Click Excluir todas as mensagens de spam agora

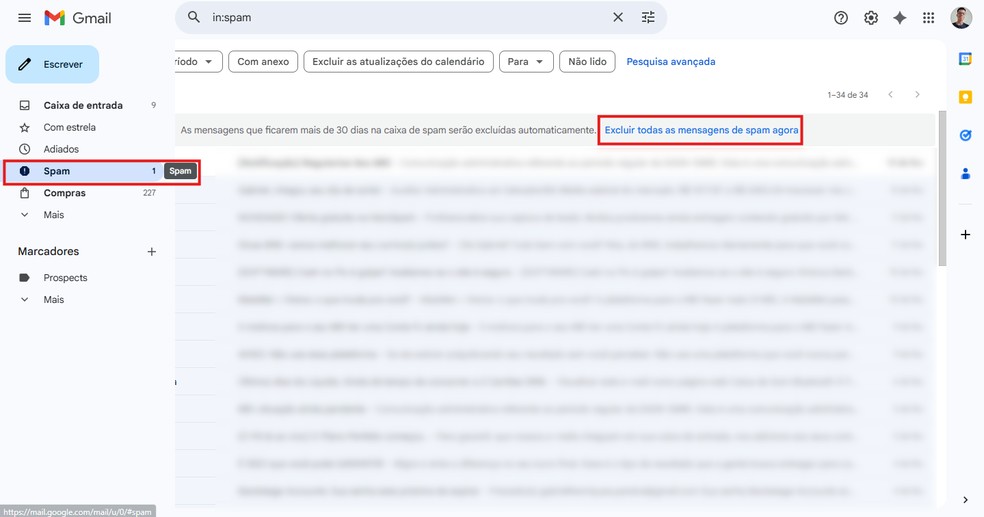pos(701,130)
